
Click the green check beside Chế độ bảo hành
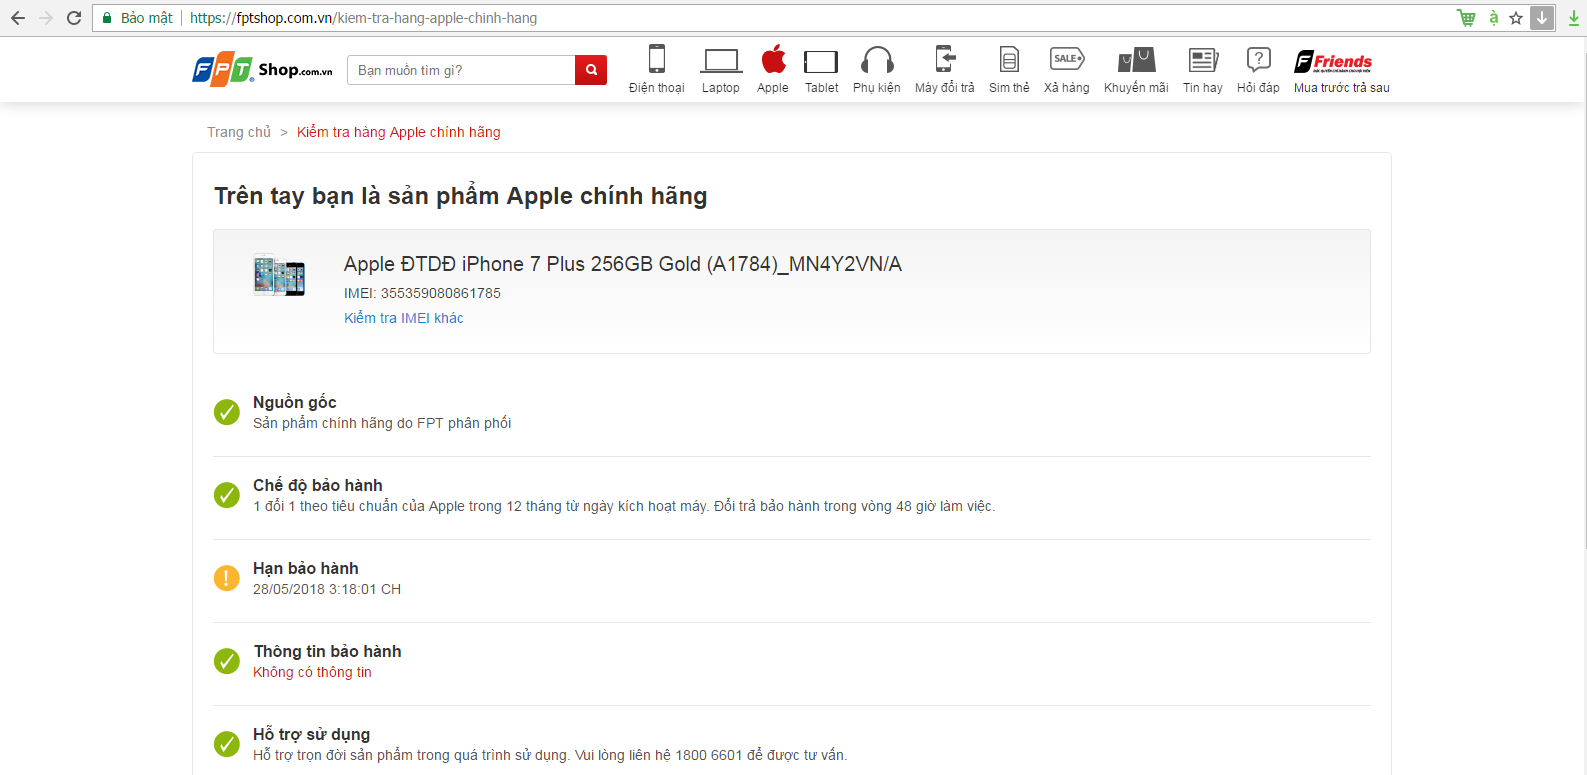click(227, 495)
